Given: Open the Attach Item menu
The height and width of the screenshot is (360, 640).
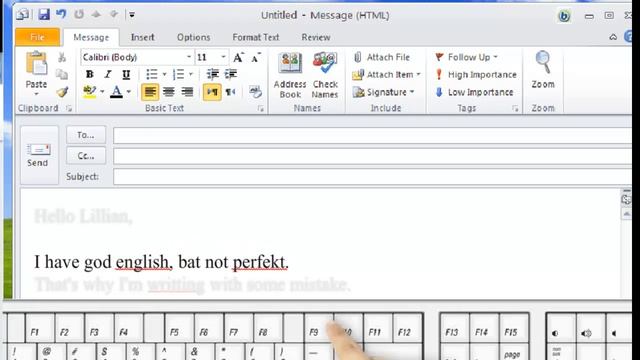Looking at the screenshot, I should [x=386, y=75].
